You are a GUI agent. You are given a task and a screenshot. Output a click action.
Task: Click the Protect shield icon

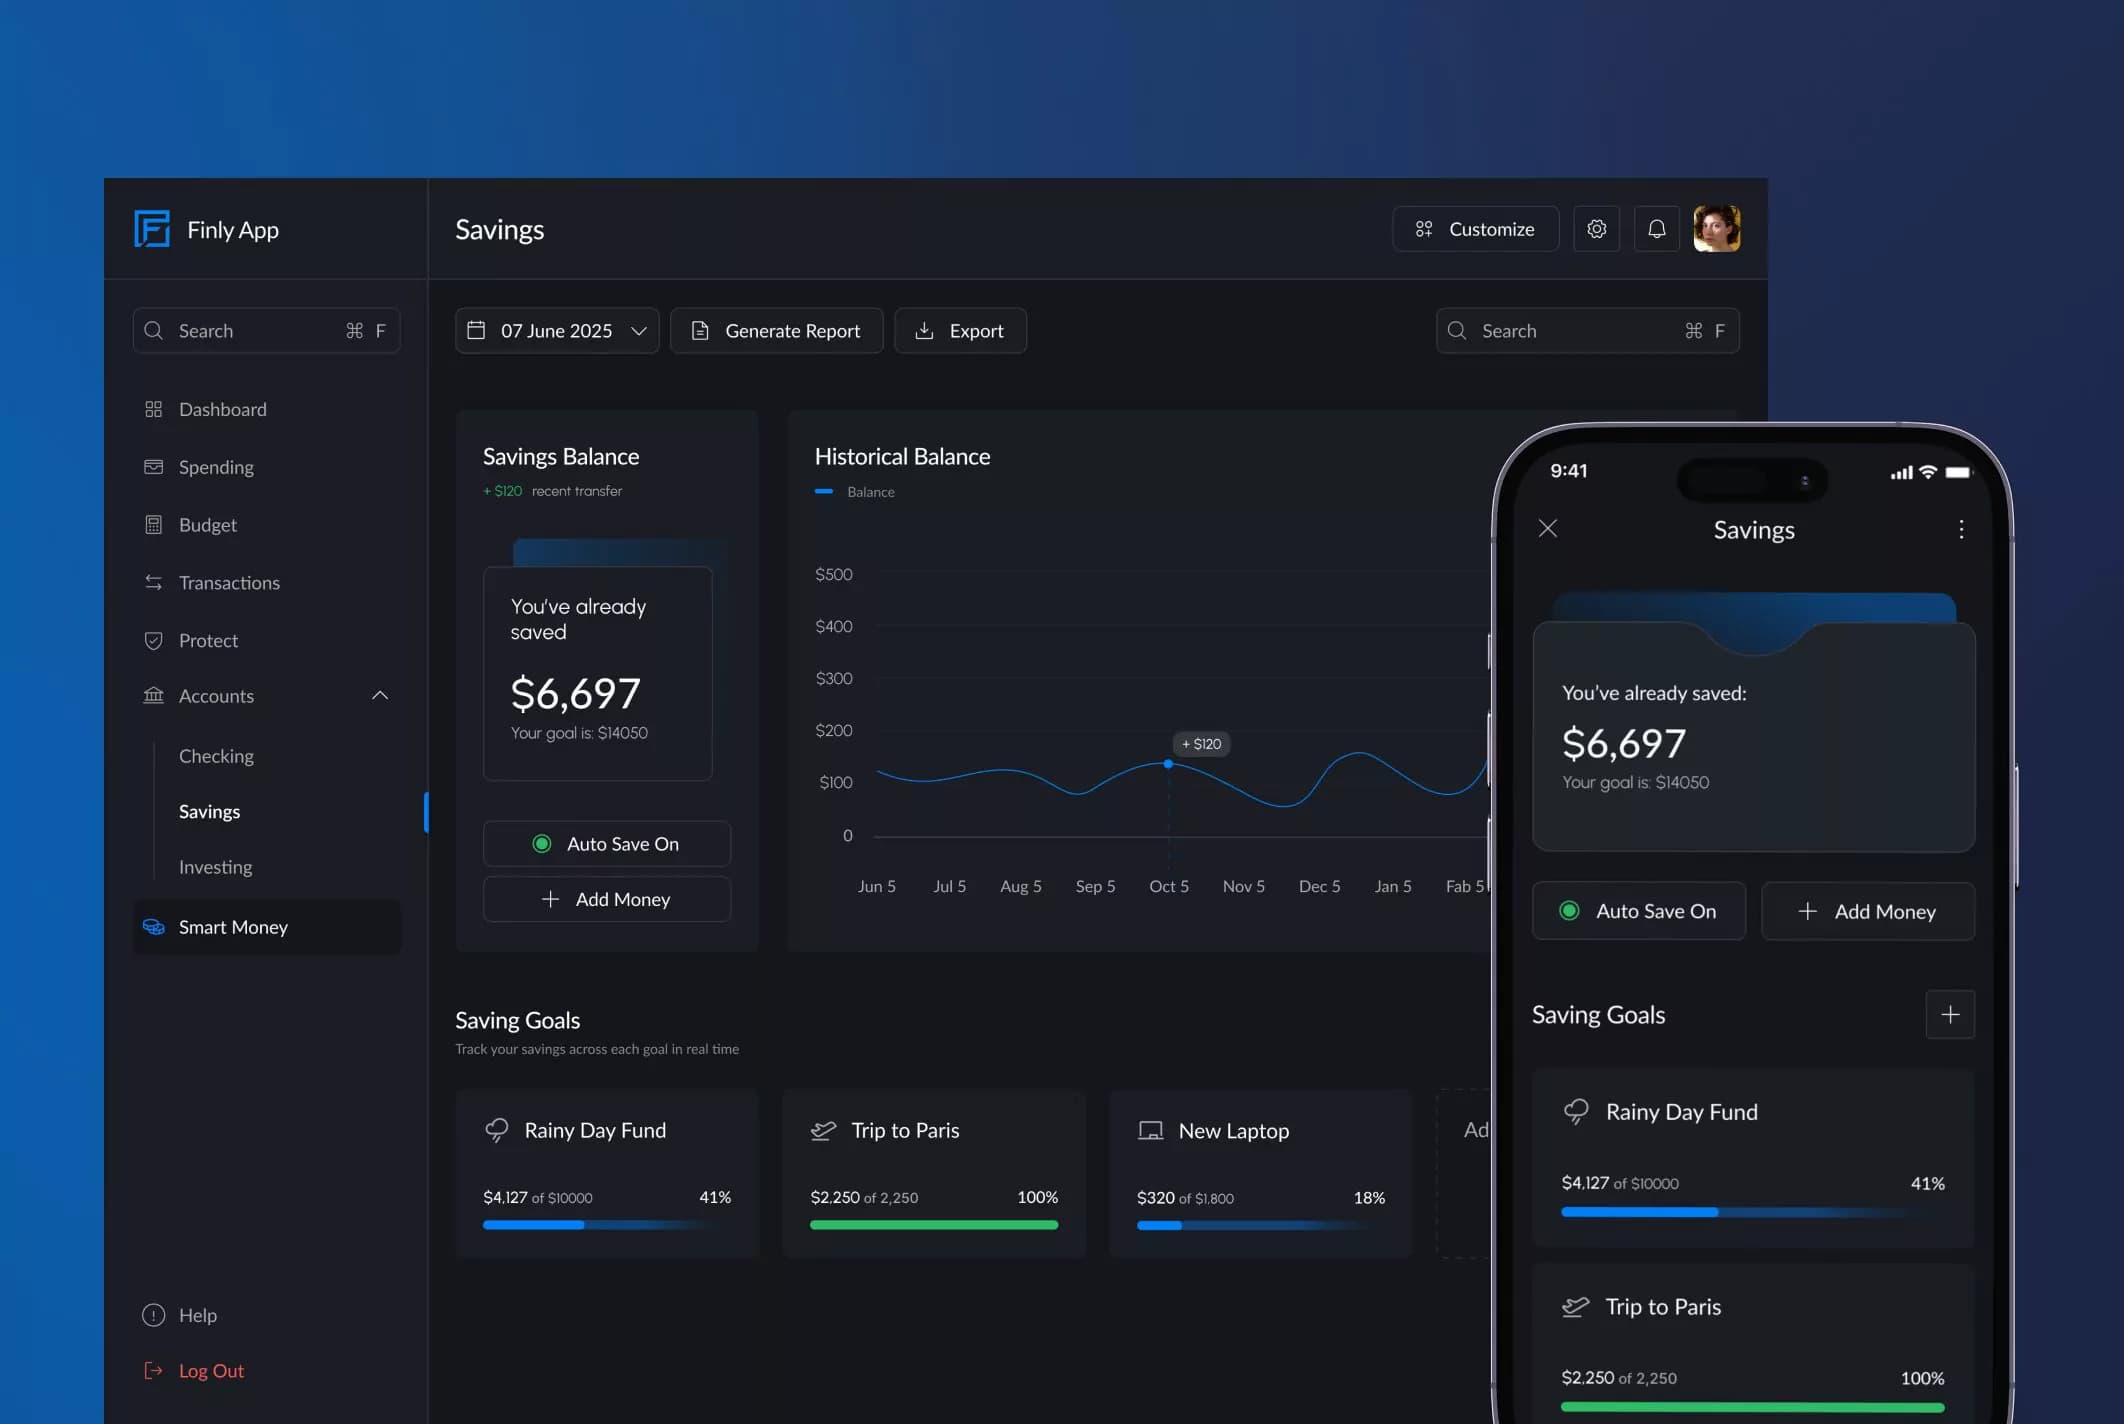click(x=153, y=640)
